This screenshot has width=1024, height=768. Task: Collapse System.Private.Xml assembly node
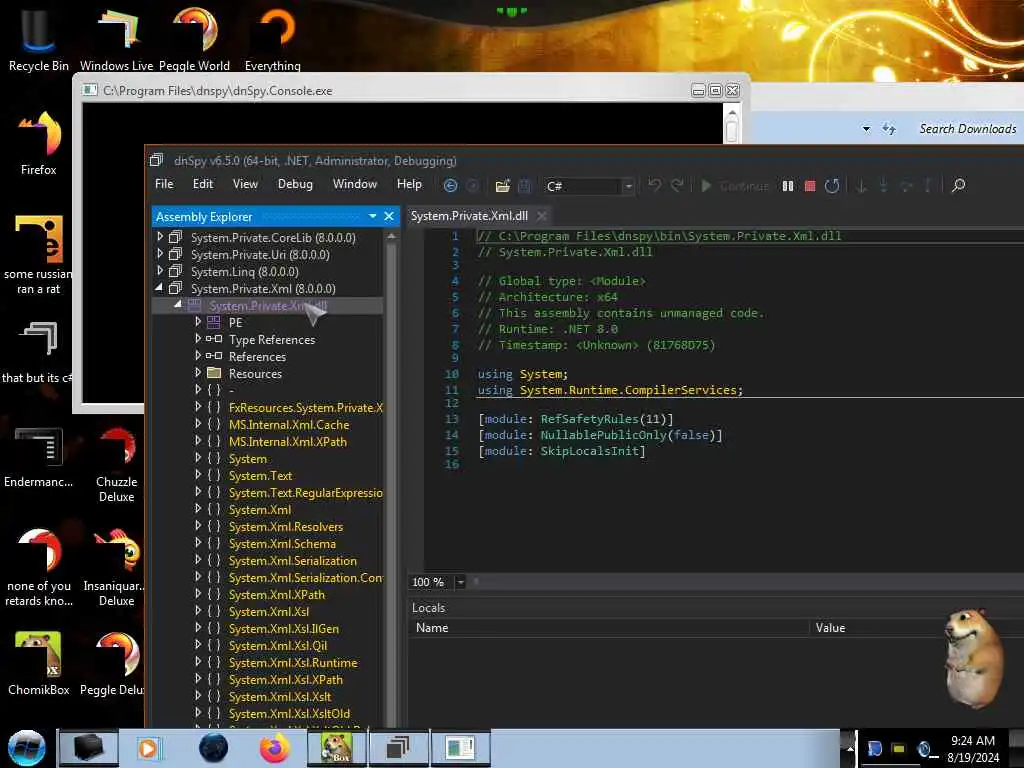tap(160, 287)
